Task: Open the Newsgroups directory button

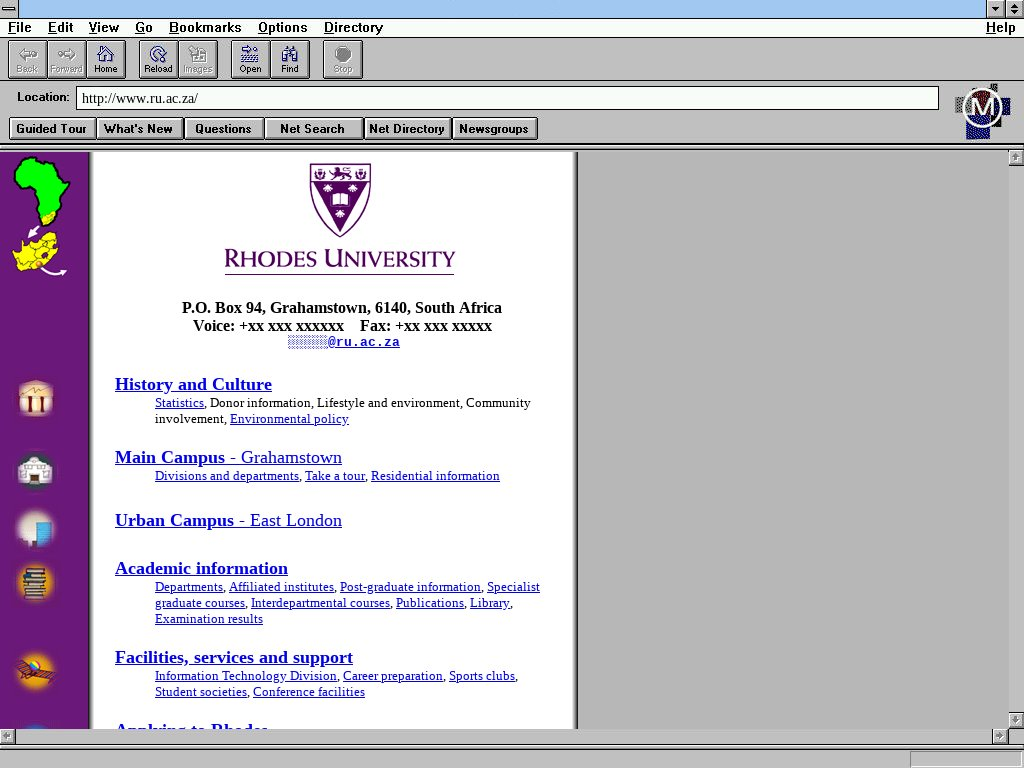Action: point(494,128)
